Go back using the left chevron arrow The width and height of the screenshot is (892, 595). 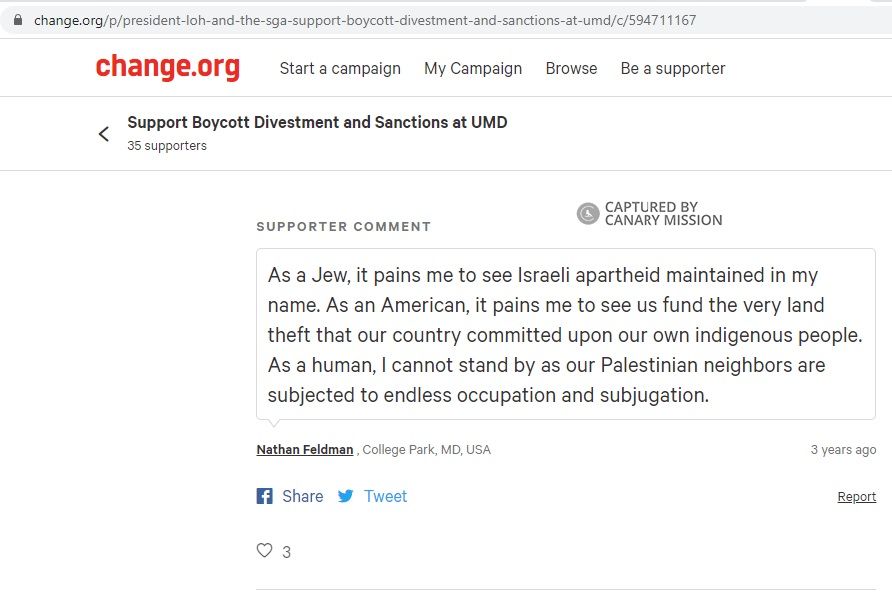[104, 134]
